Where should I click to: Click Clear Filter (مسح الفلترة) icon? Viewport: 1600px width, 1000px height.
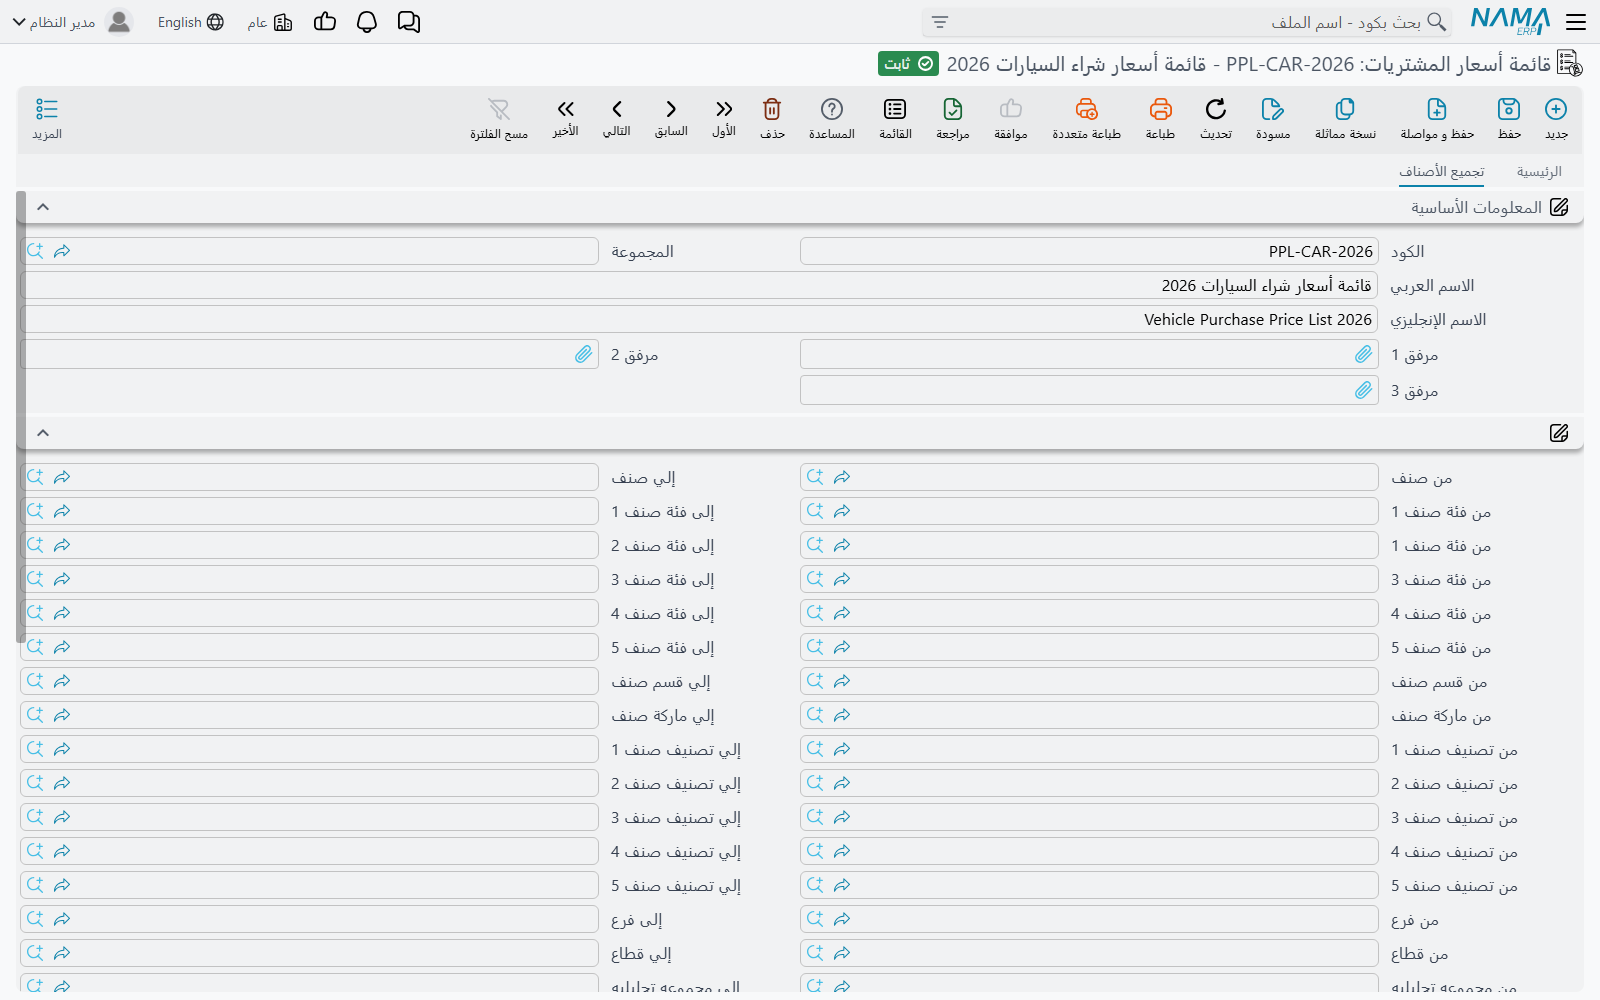(499, 109)
